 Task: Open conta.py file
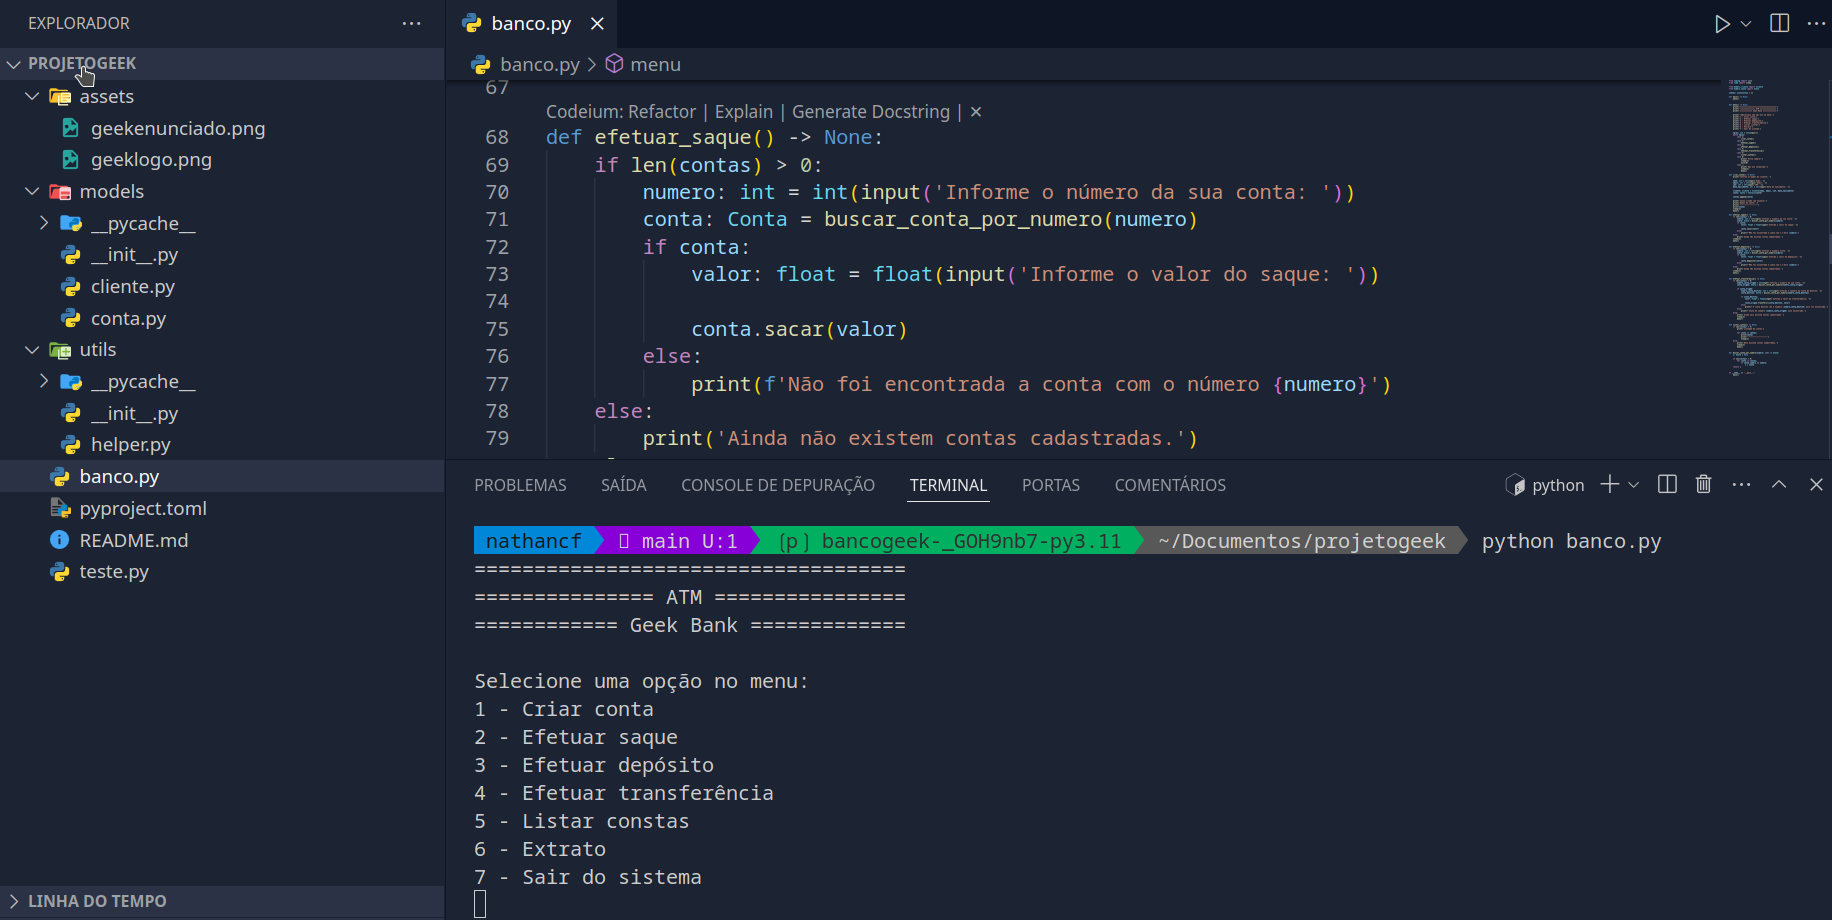(x=222, y=318)
